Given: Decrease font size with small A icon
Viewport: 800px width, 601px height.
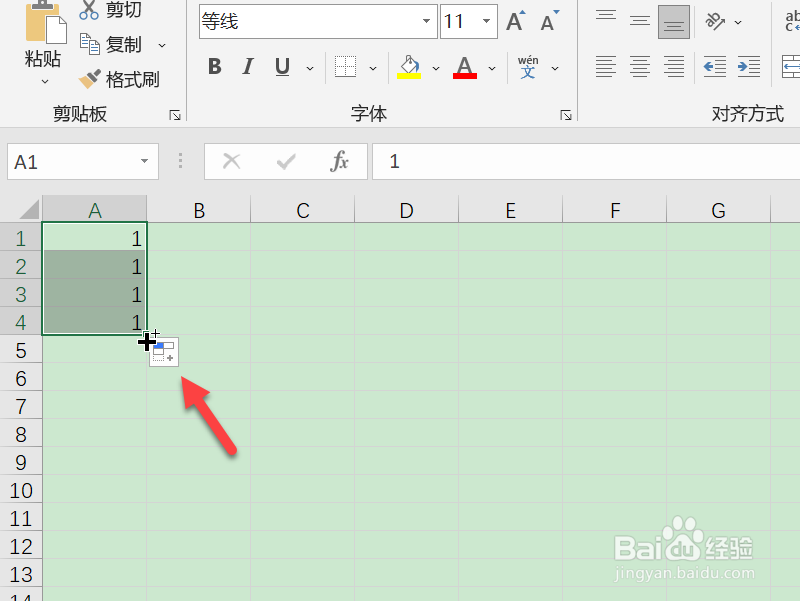Looking at the screenshot, I should (549, 21).
